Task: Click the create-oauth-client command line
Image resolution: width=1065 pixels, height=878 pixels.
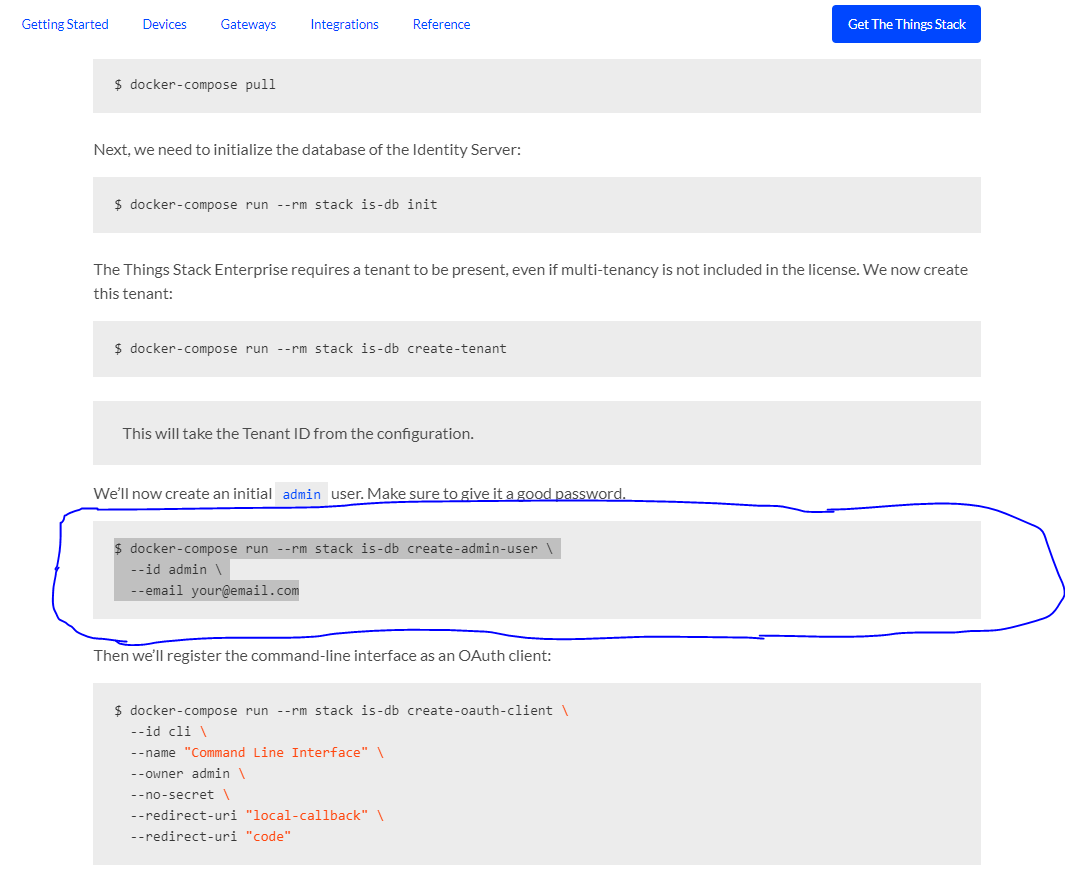Action: 341,711
